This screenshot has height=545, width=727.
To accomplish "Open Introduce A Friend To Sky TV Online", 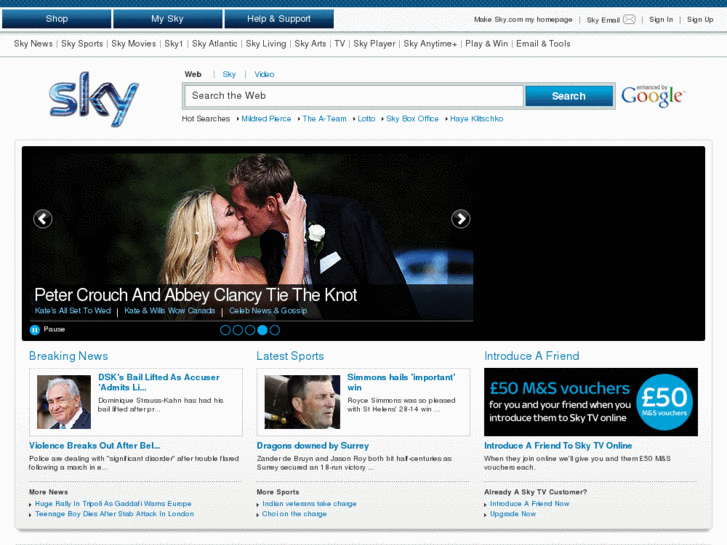I will 558,446.
